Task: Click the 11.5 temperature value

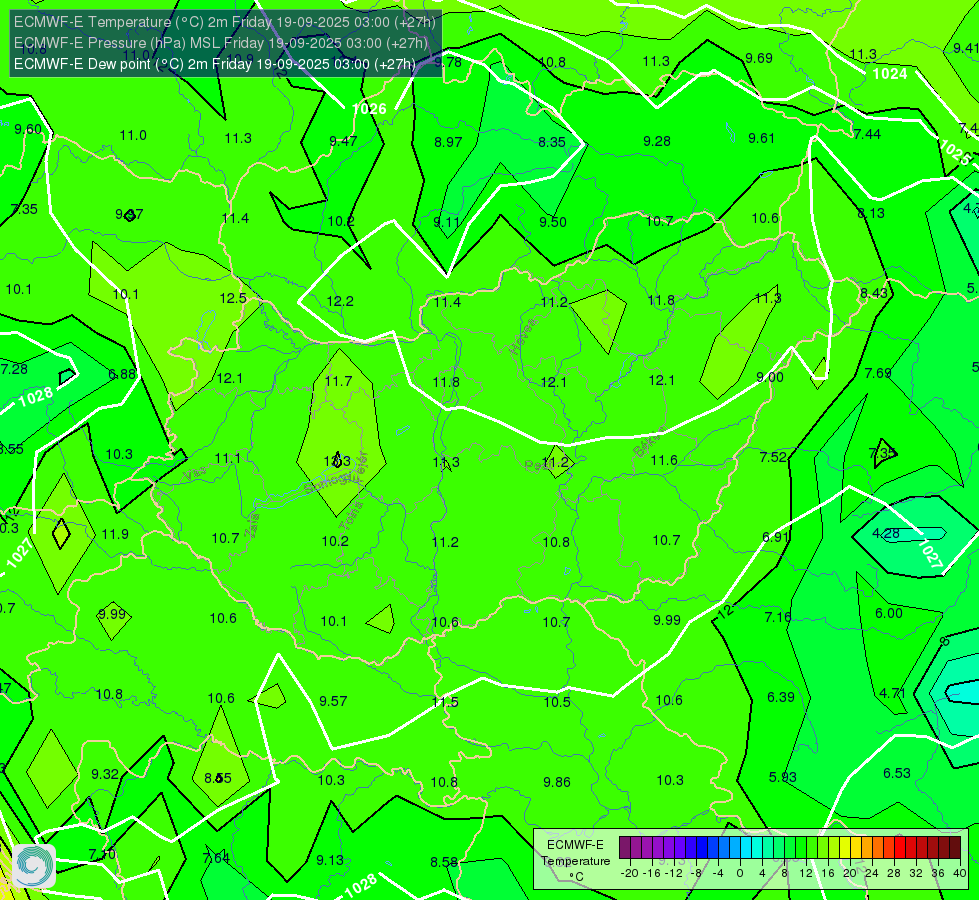Action: 445,703
